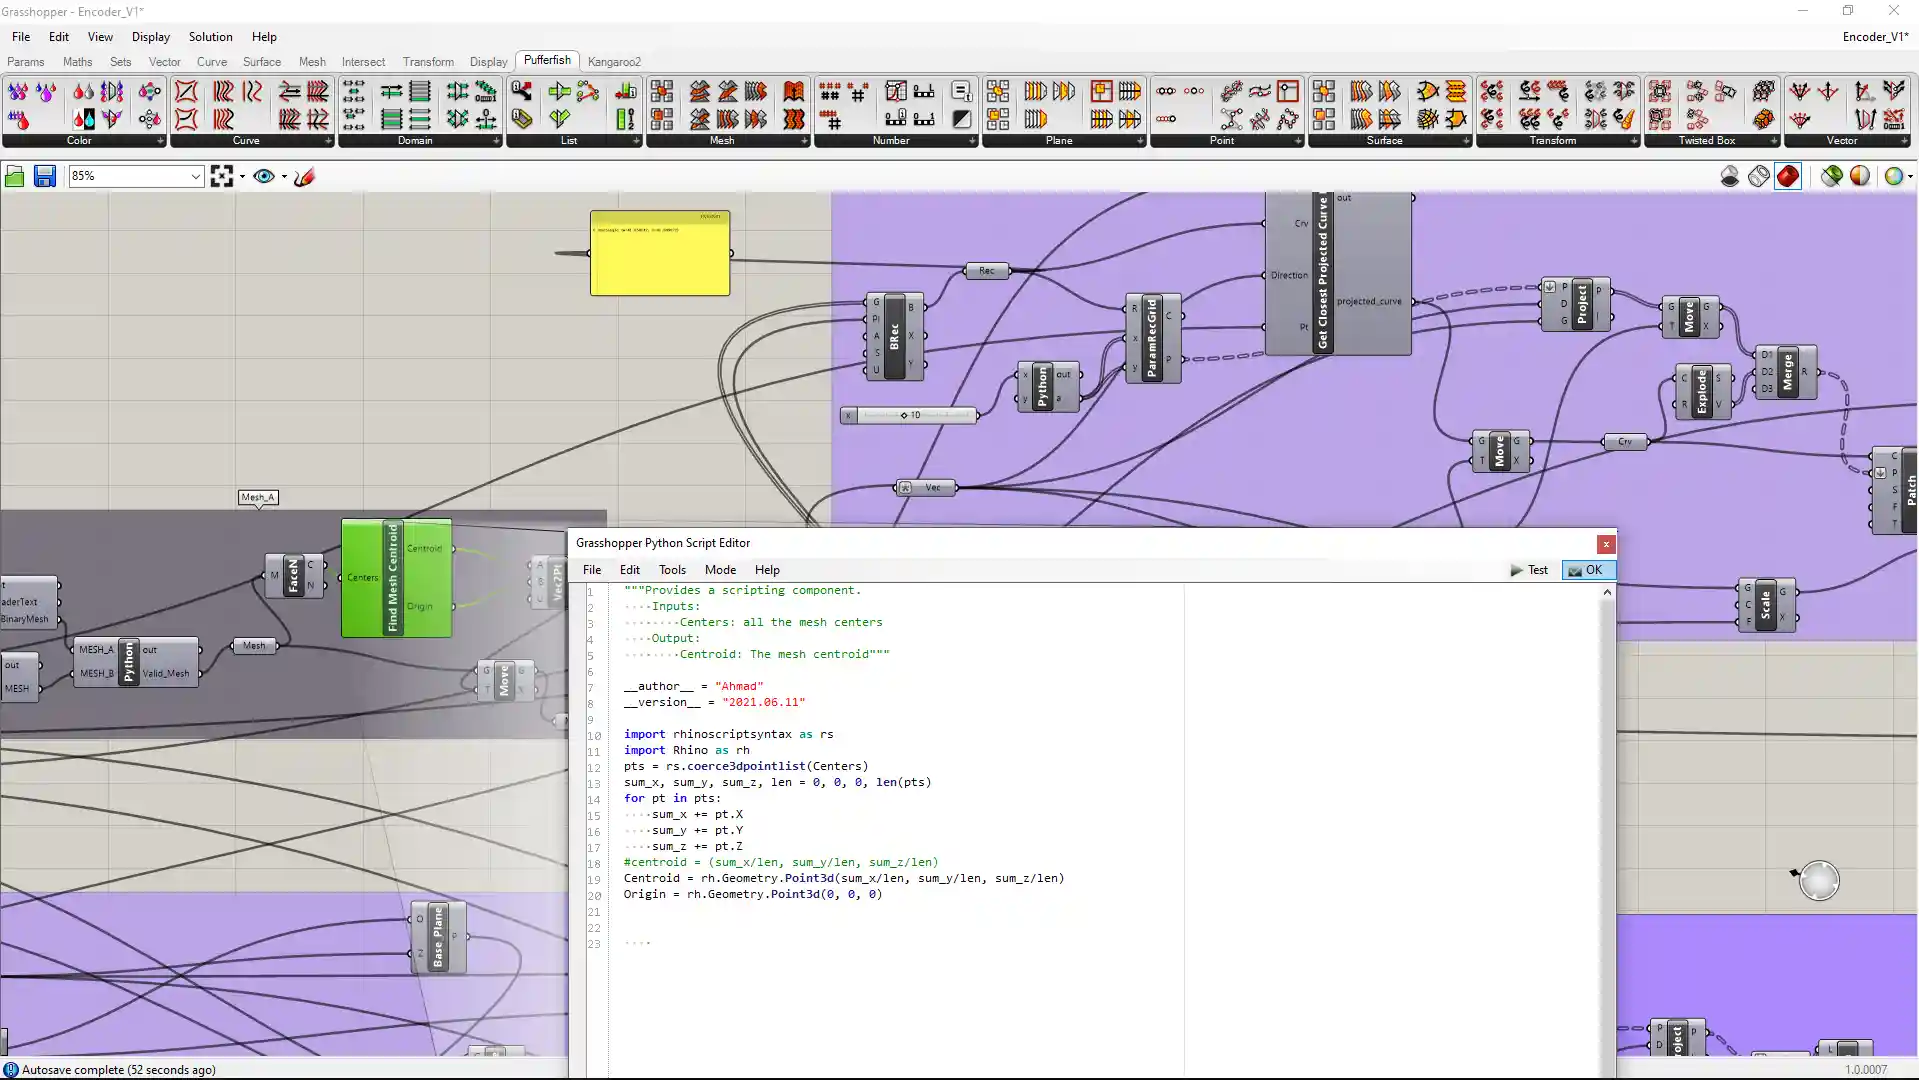Screen dimensions: 1919x1080
Task: Open file using the green folder icon
Action: coord(14,177)
